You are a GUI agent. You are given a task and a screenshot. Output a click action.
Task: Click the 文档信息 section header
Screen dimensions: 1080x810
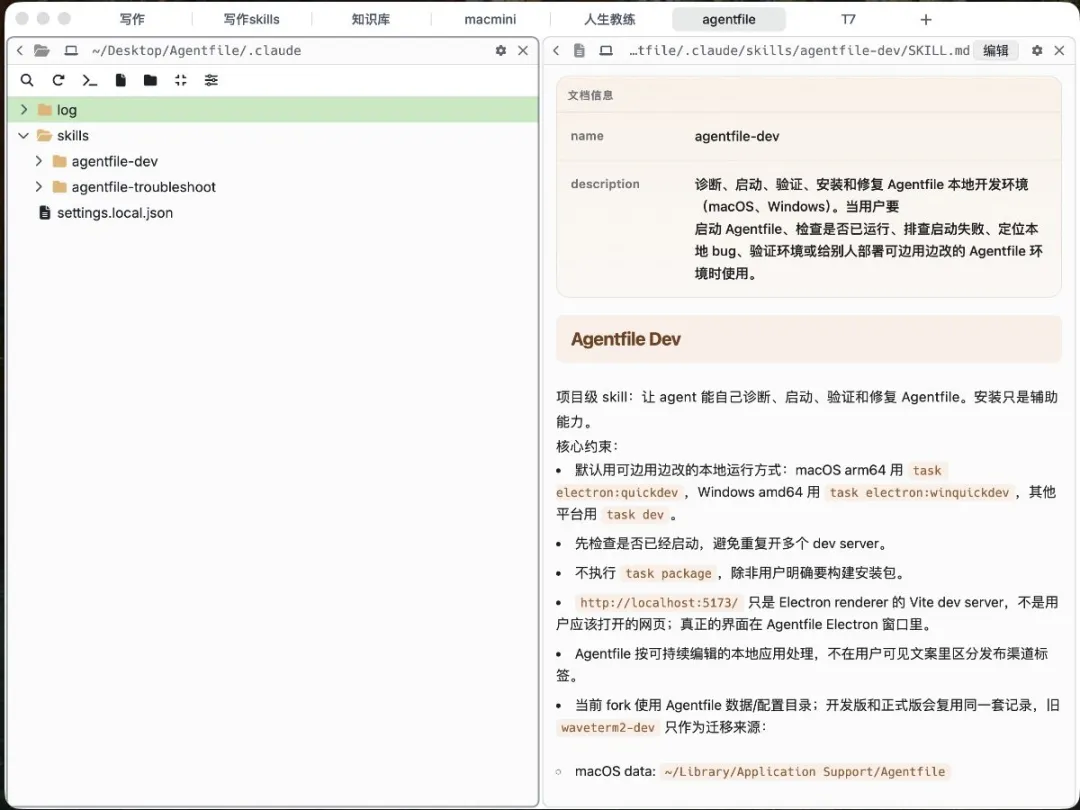coord(590,95)
